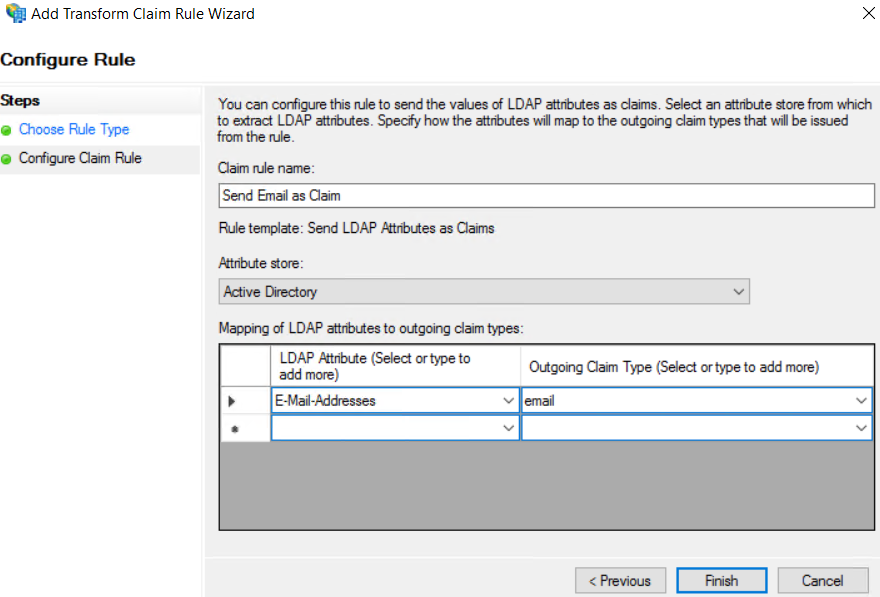The image size is (880, 597).
Task: Cancel the wizard
Action: [x=822, y=580]
